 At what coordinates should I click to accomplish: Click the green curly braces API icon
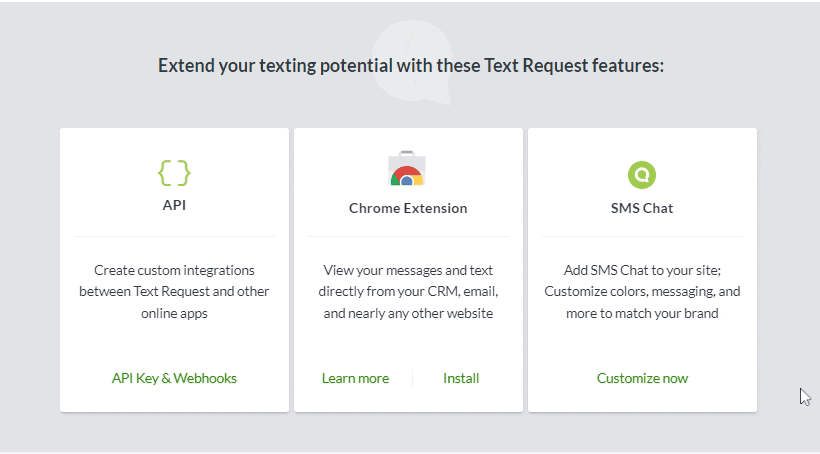coord(174,173)
